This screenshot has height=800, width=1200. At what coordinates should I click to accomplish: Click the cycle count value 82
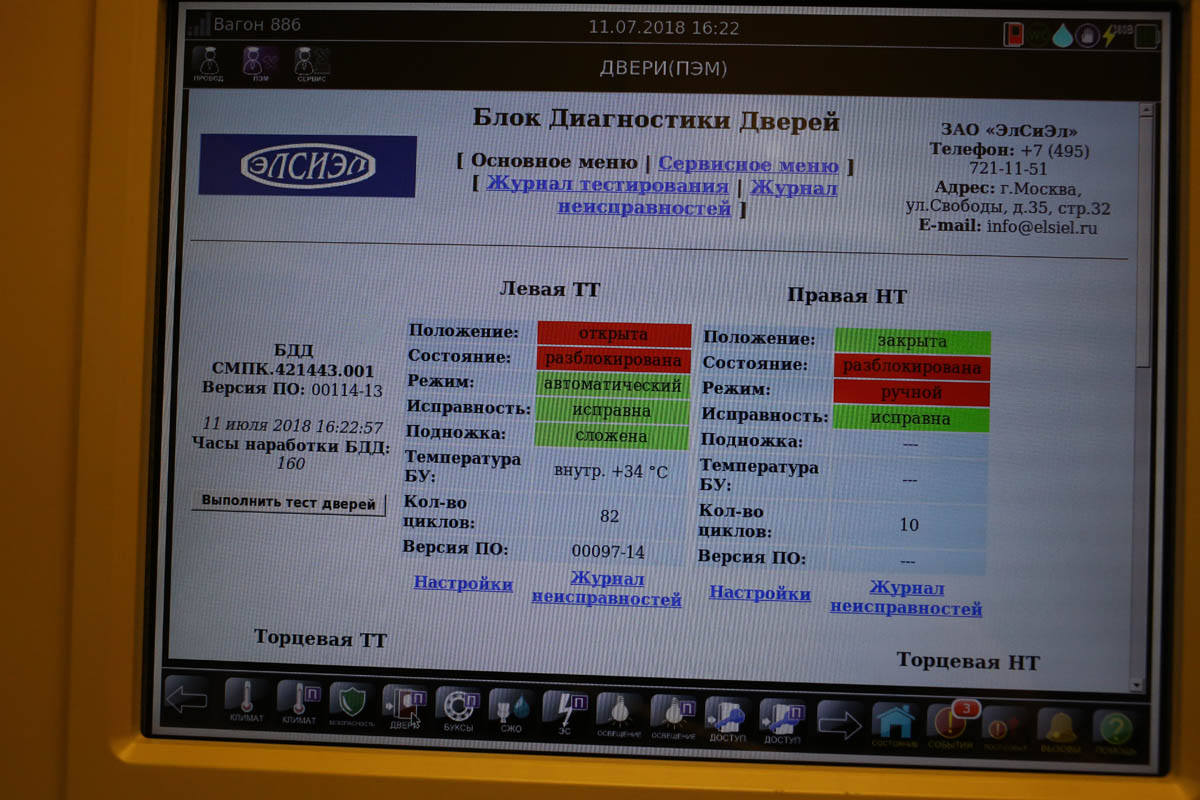[610, 516]
